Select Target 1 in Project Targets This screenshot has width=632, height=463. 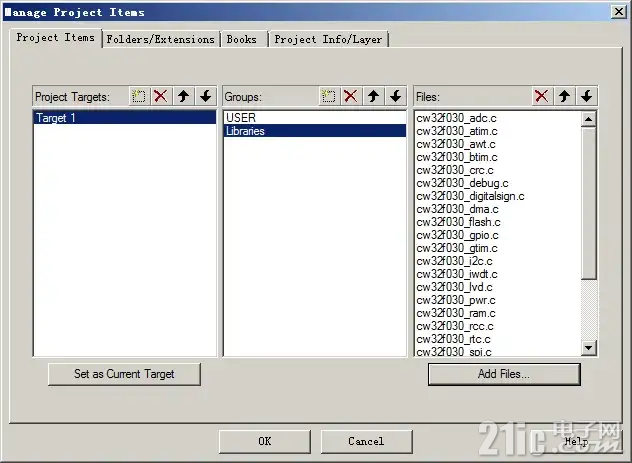tap(125, 118)
